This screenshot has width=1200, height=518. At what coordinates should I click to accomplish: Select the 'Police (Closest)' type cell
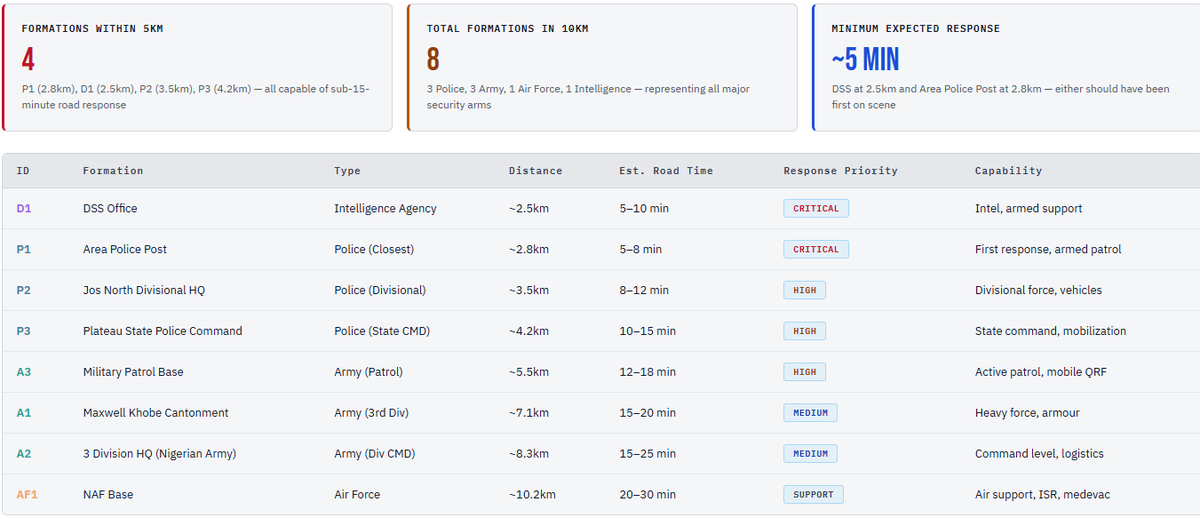[374, 249]
